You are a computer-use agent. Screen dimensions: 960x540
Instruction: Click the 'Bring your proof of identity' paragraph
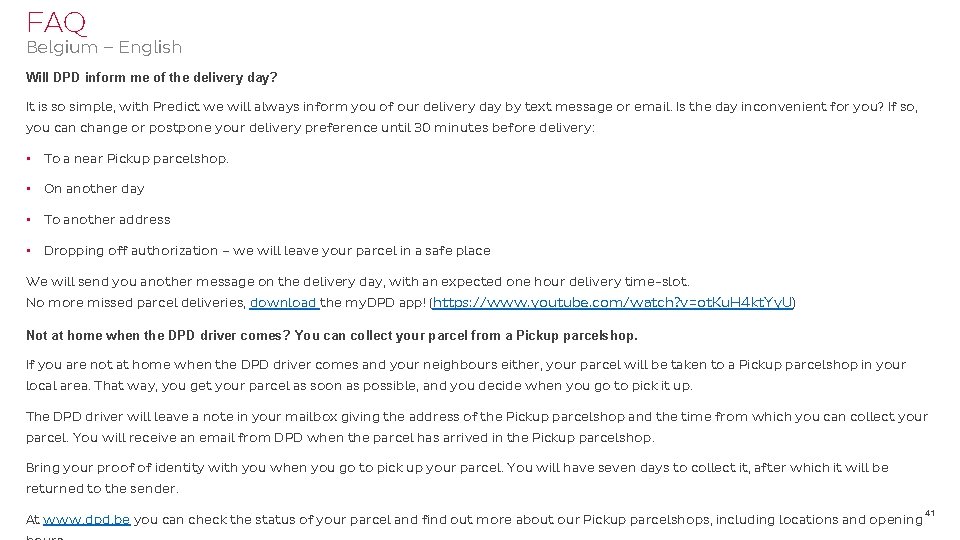pos(457,468)
